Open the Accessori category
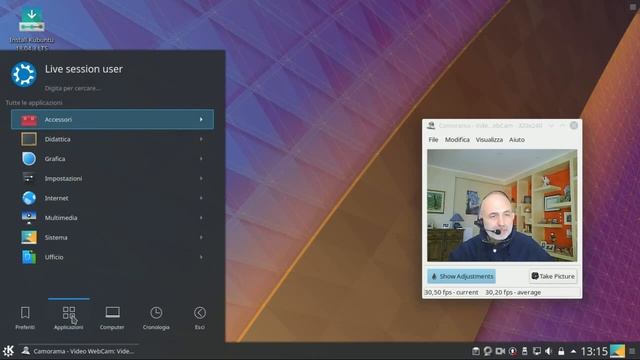 [x=112, y=119]
